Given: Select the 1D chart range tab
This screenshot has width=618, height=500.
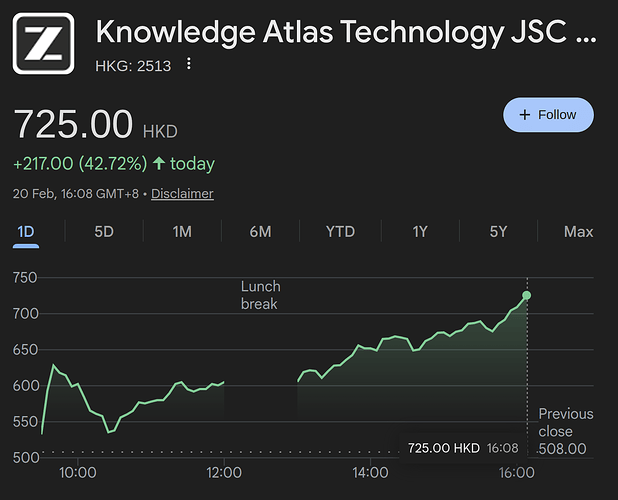Looking at the screenshot, I should click(26, 232).
